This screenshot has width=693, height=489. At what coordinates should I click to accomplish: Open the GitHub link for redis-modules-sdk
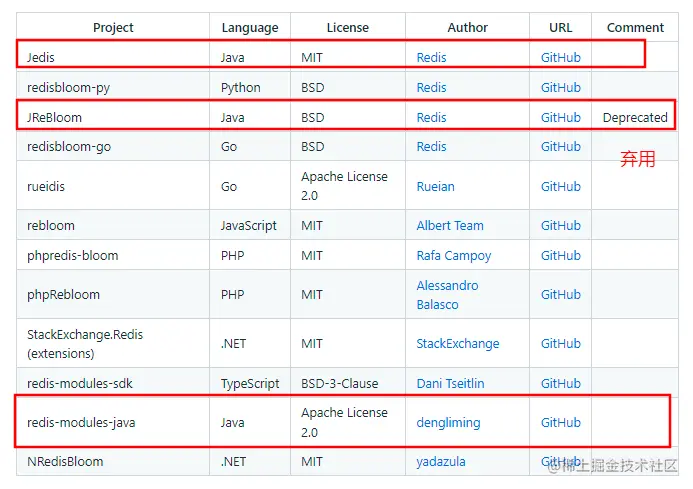click(x=560, y=383)
